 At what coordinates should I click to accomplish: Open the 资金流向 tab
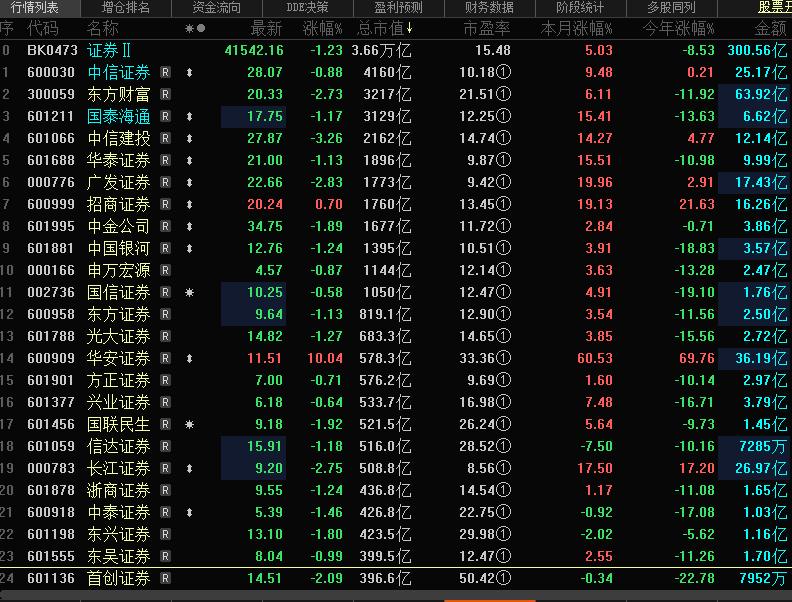pyautogui.click(x=217, y=8)
